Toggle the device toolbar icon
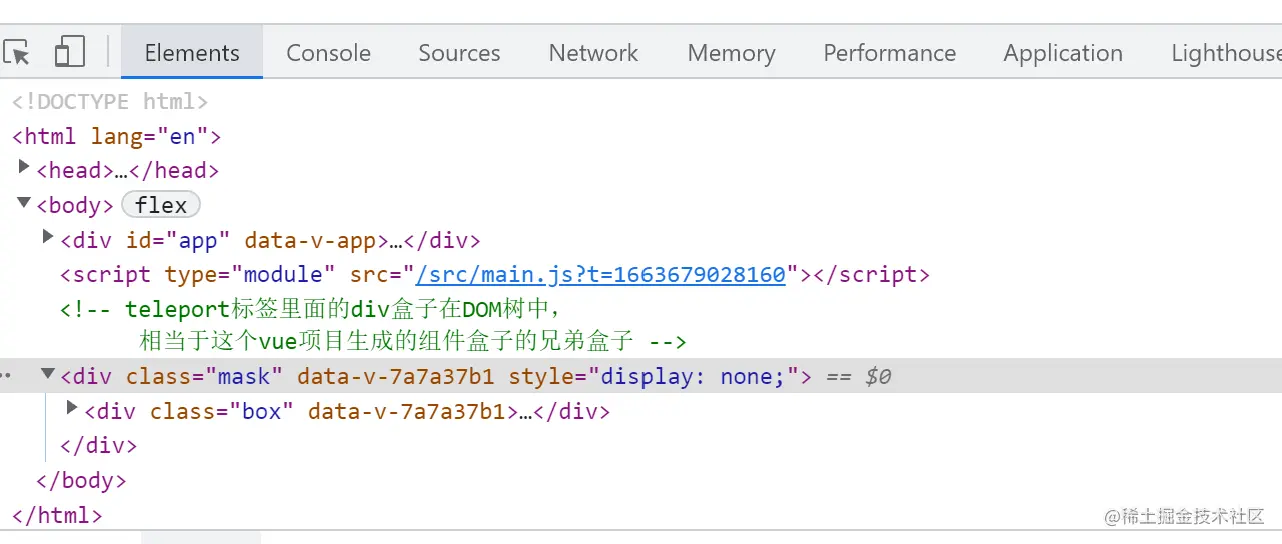Screen dimensions: 1282x544 70,52
